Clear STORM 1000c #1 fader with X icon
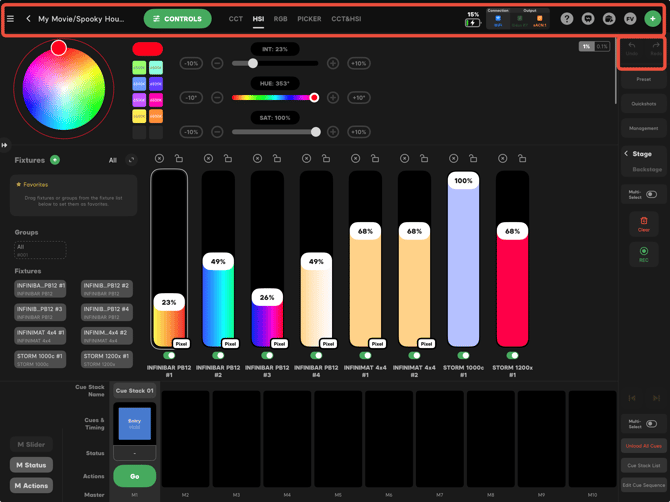This screenshot has width=670, height=502. pos(453,159)
